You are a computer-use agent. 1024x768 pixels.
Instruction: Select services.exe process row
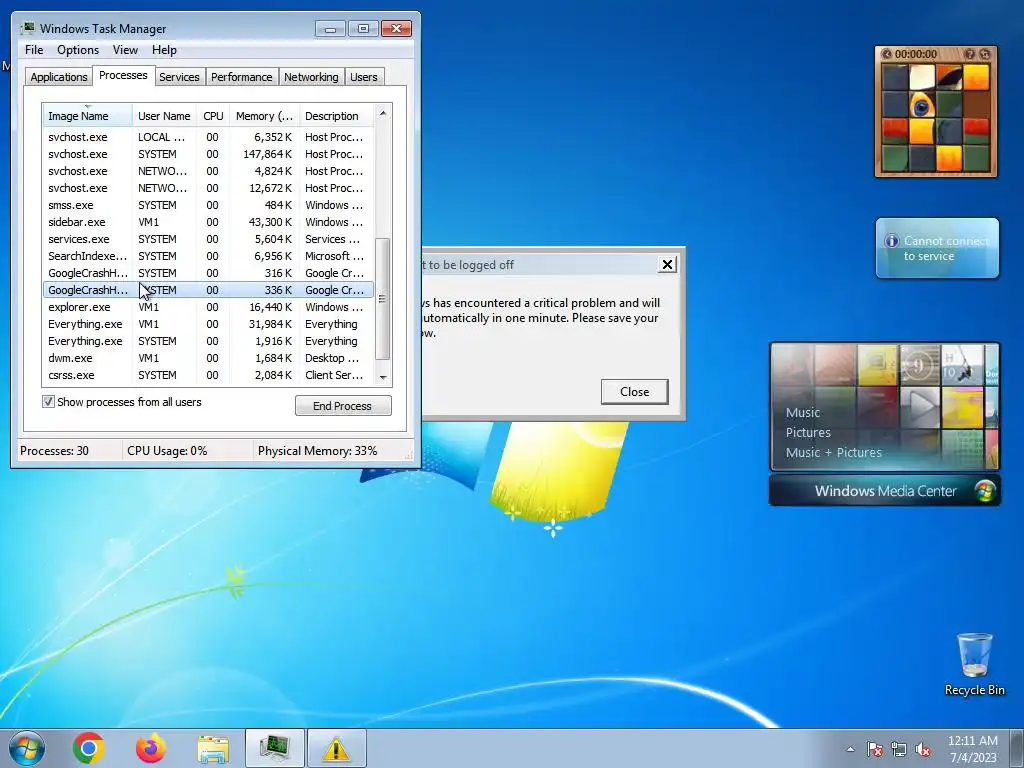point(208,239)
